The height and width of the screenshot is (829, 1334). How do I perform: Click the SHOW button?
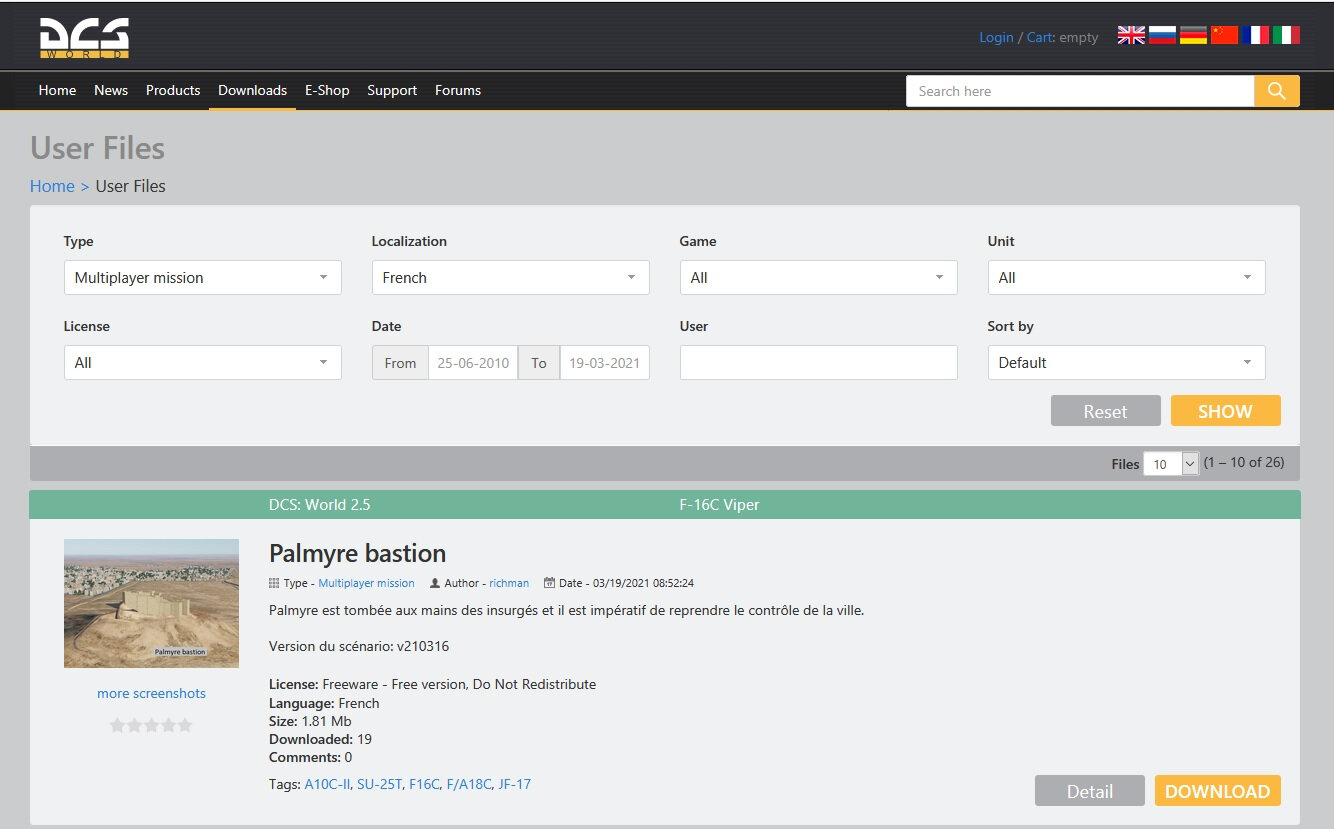coord(1225,411)
